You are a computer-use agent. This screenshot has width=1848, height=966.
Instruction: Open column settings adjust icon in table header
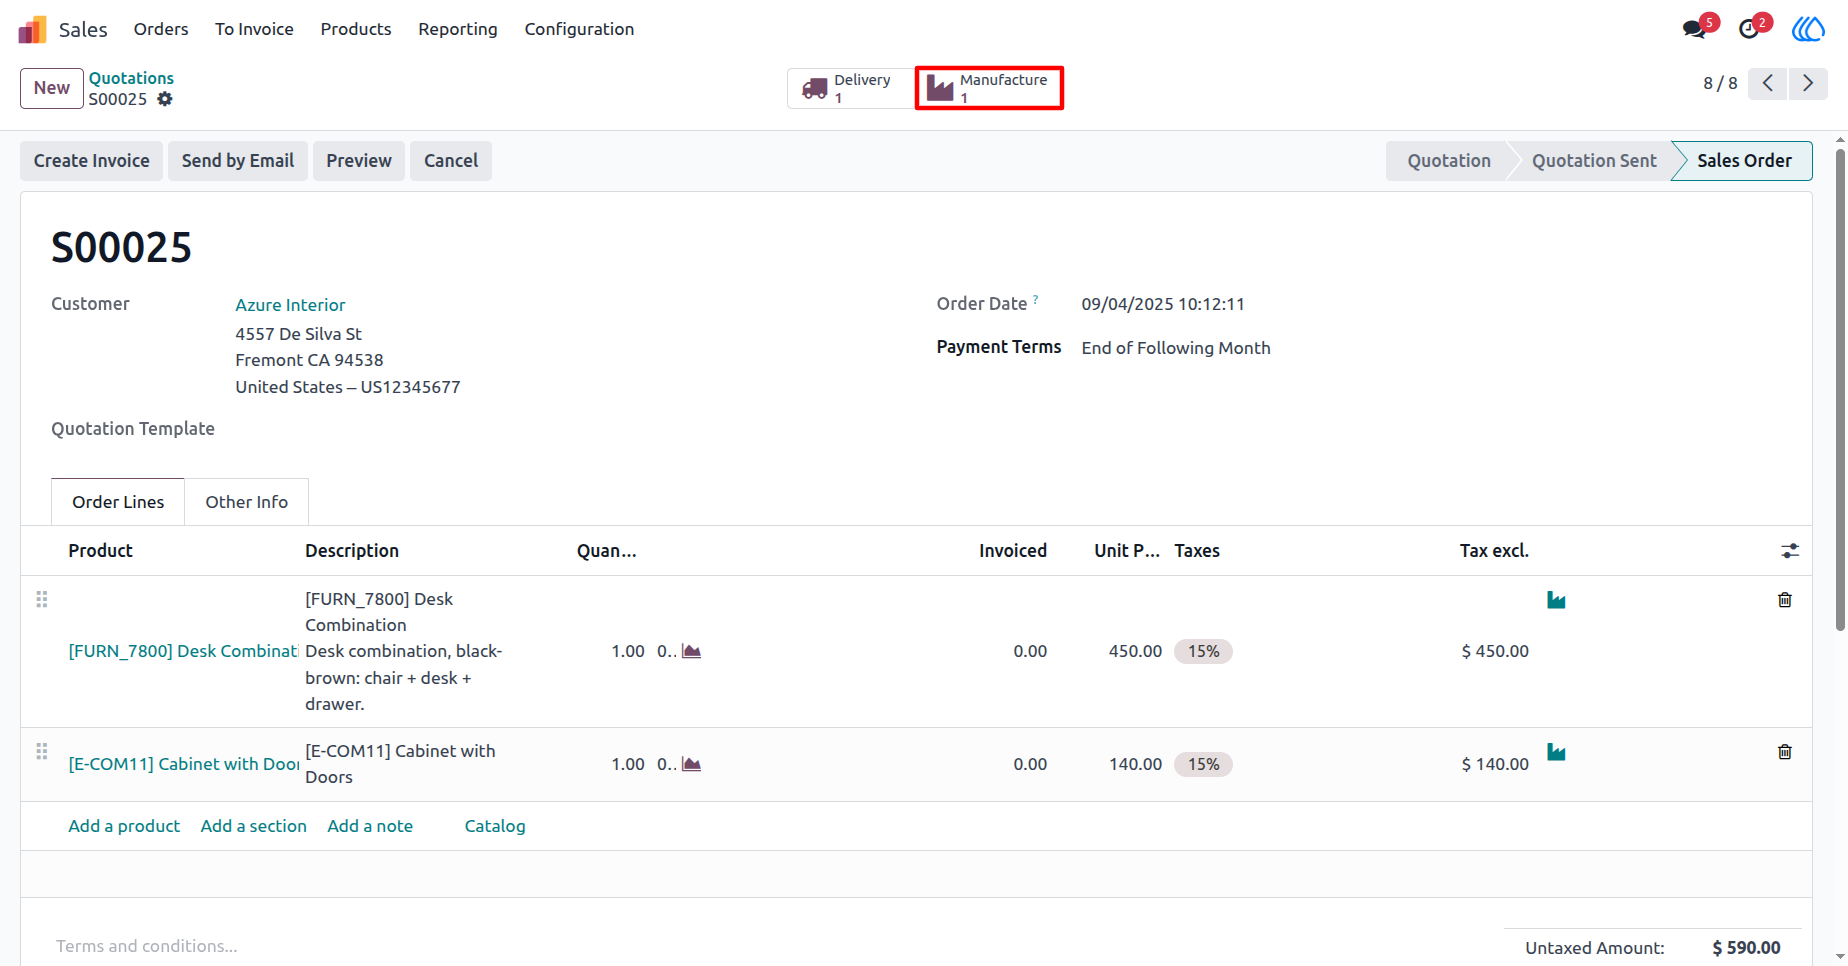pyautogui.click(x=1790, y=551)
